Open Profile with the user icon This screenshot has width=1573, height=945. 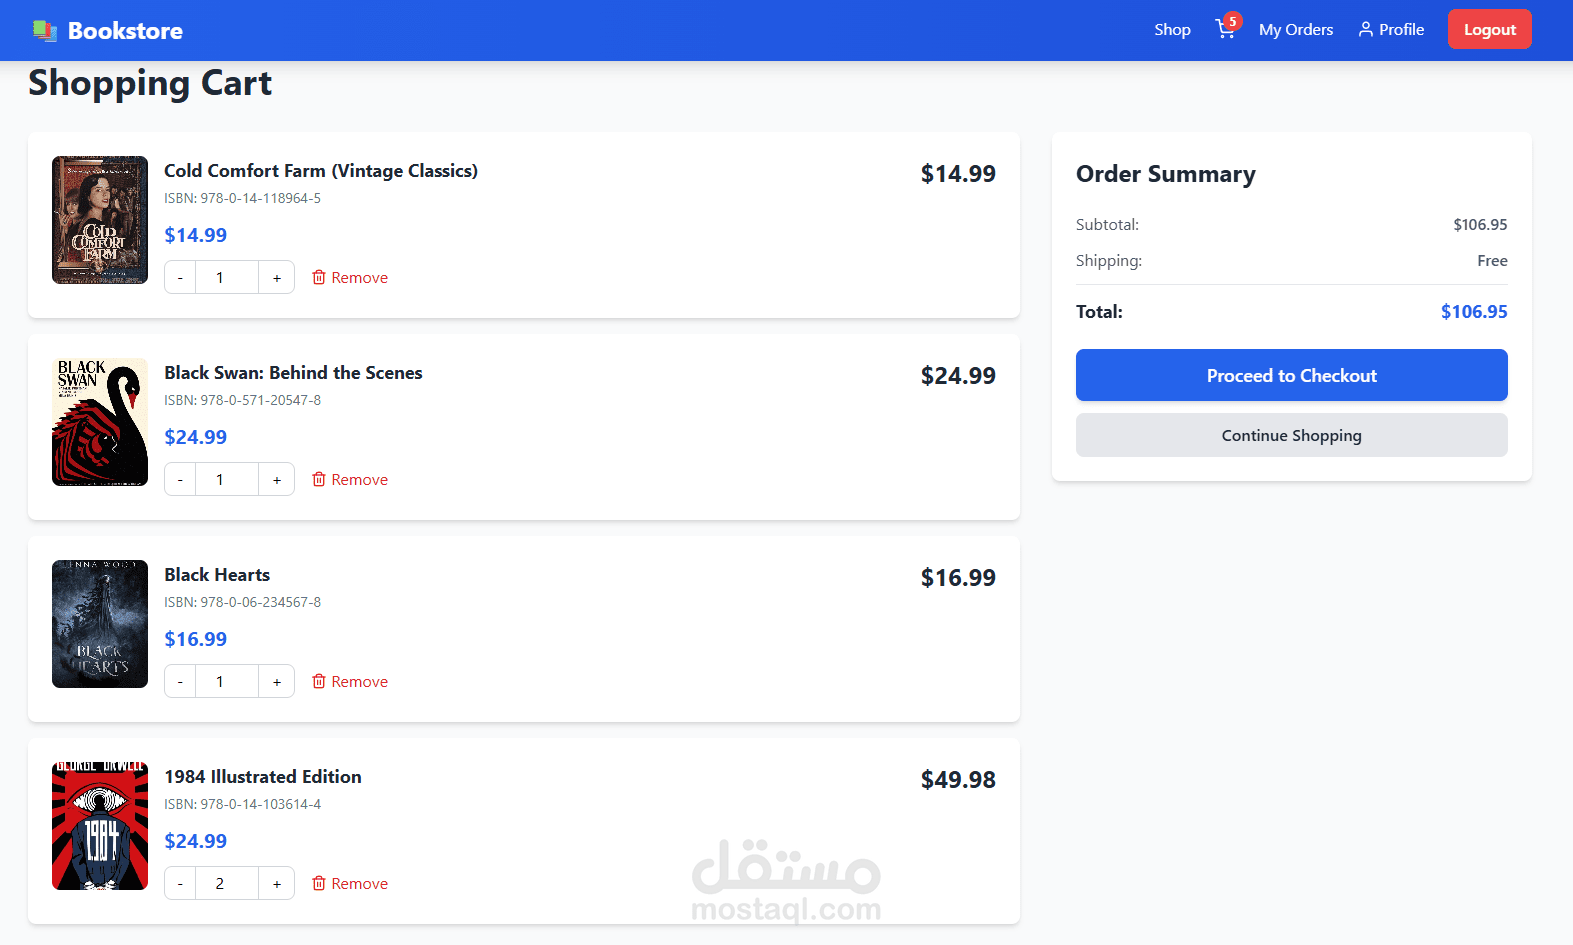point(1366,30)
